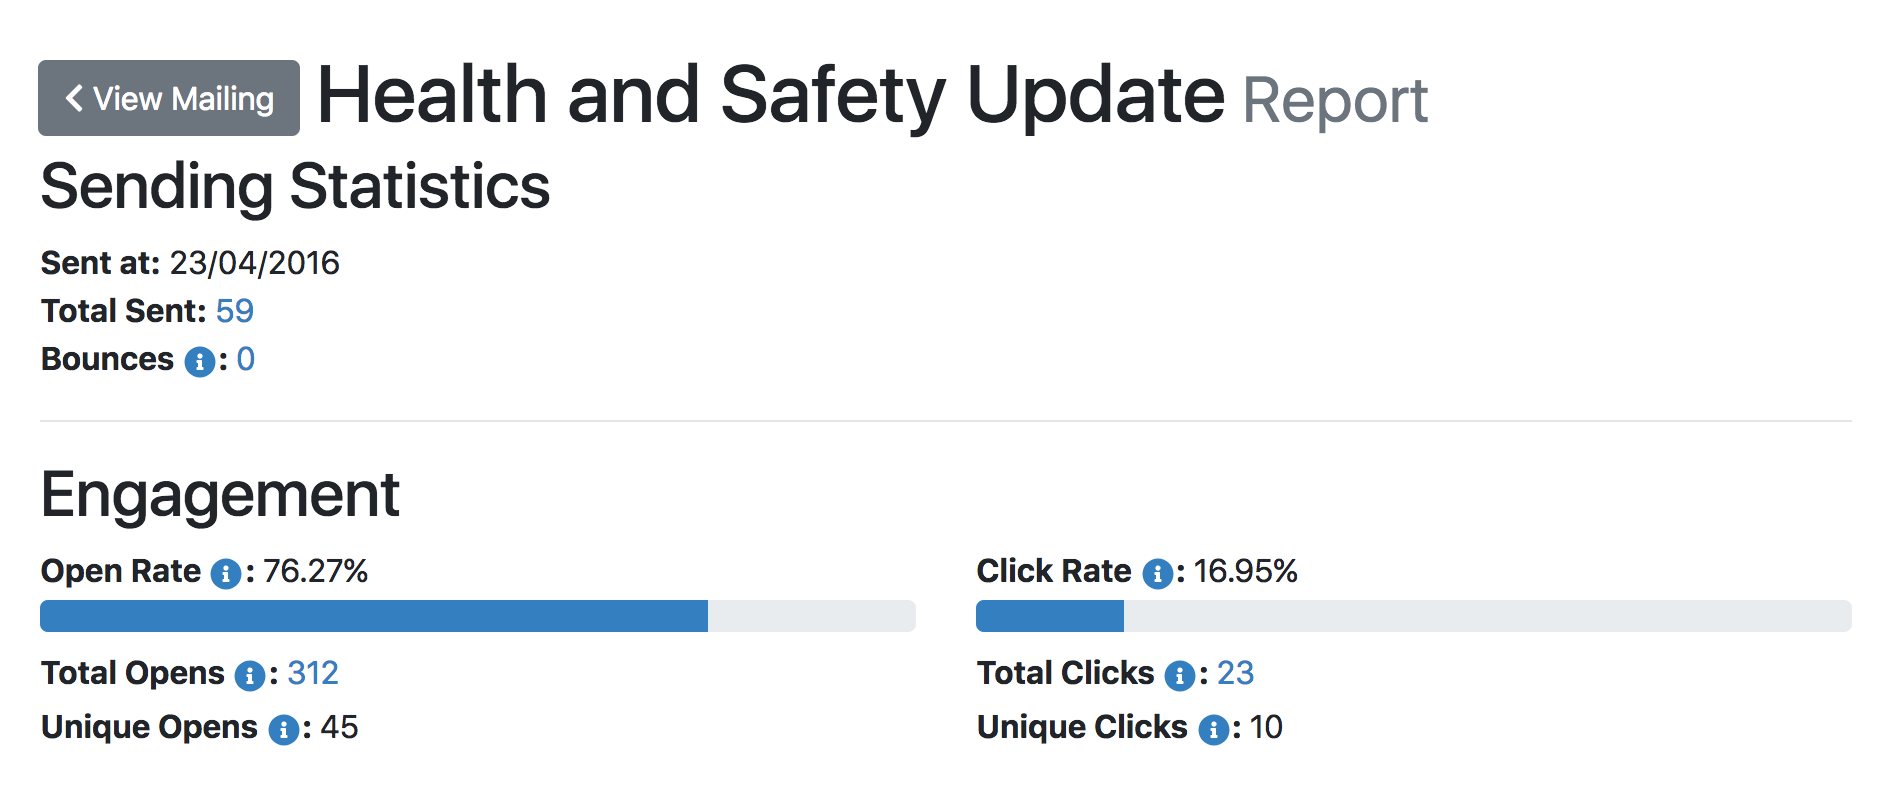The height and width of the screenshot is (794, 1878).
Task: Open the Bounces count link
Action: pyautogui.click(x=246, y=361)
